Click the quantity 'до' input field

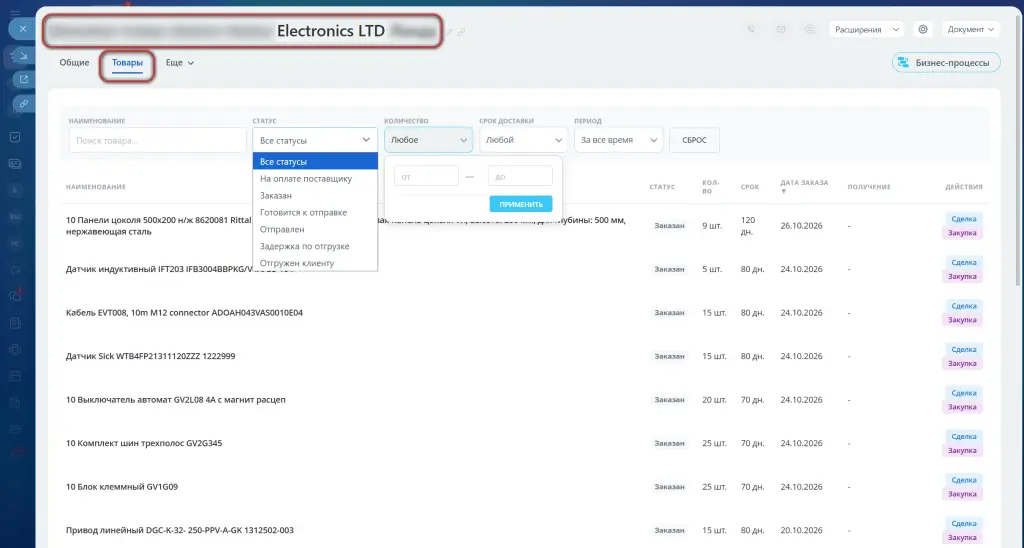tap(520, 176)
